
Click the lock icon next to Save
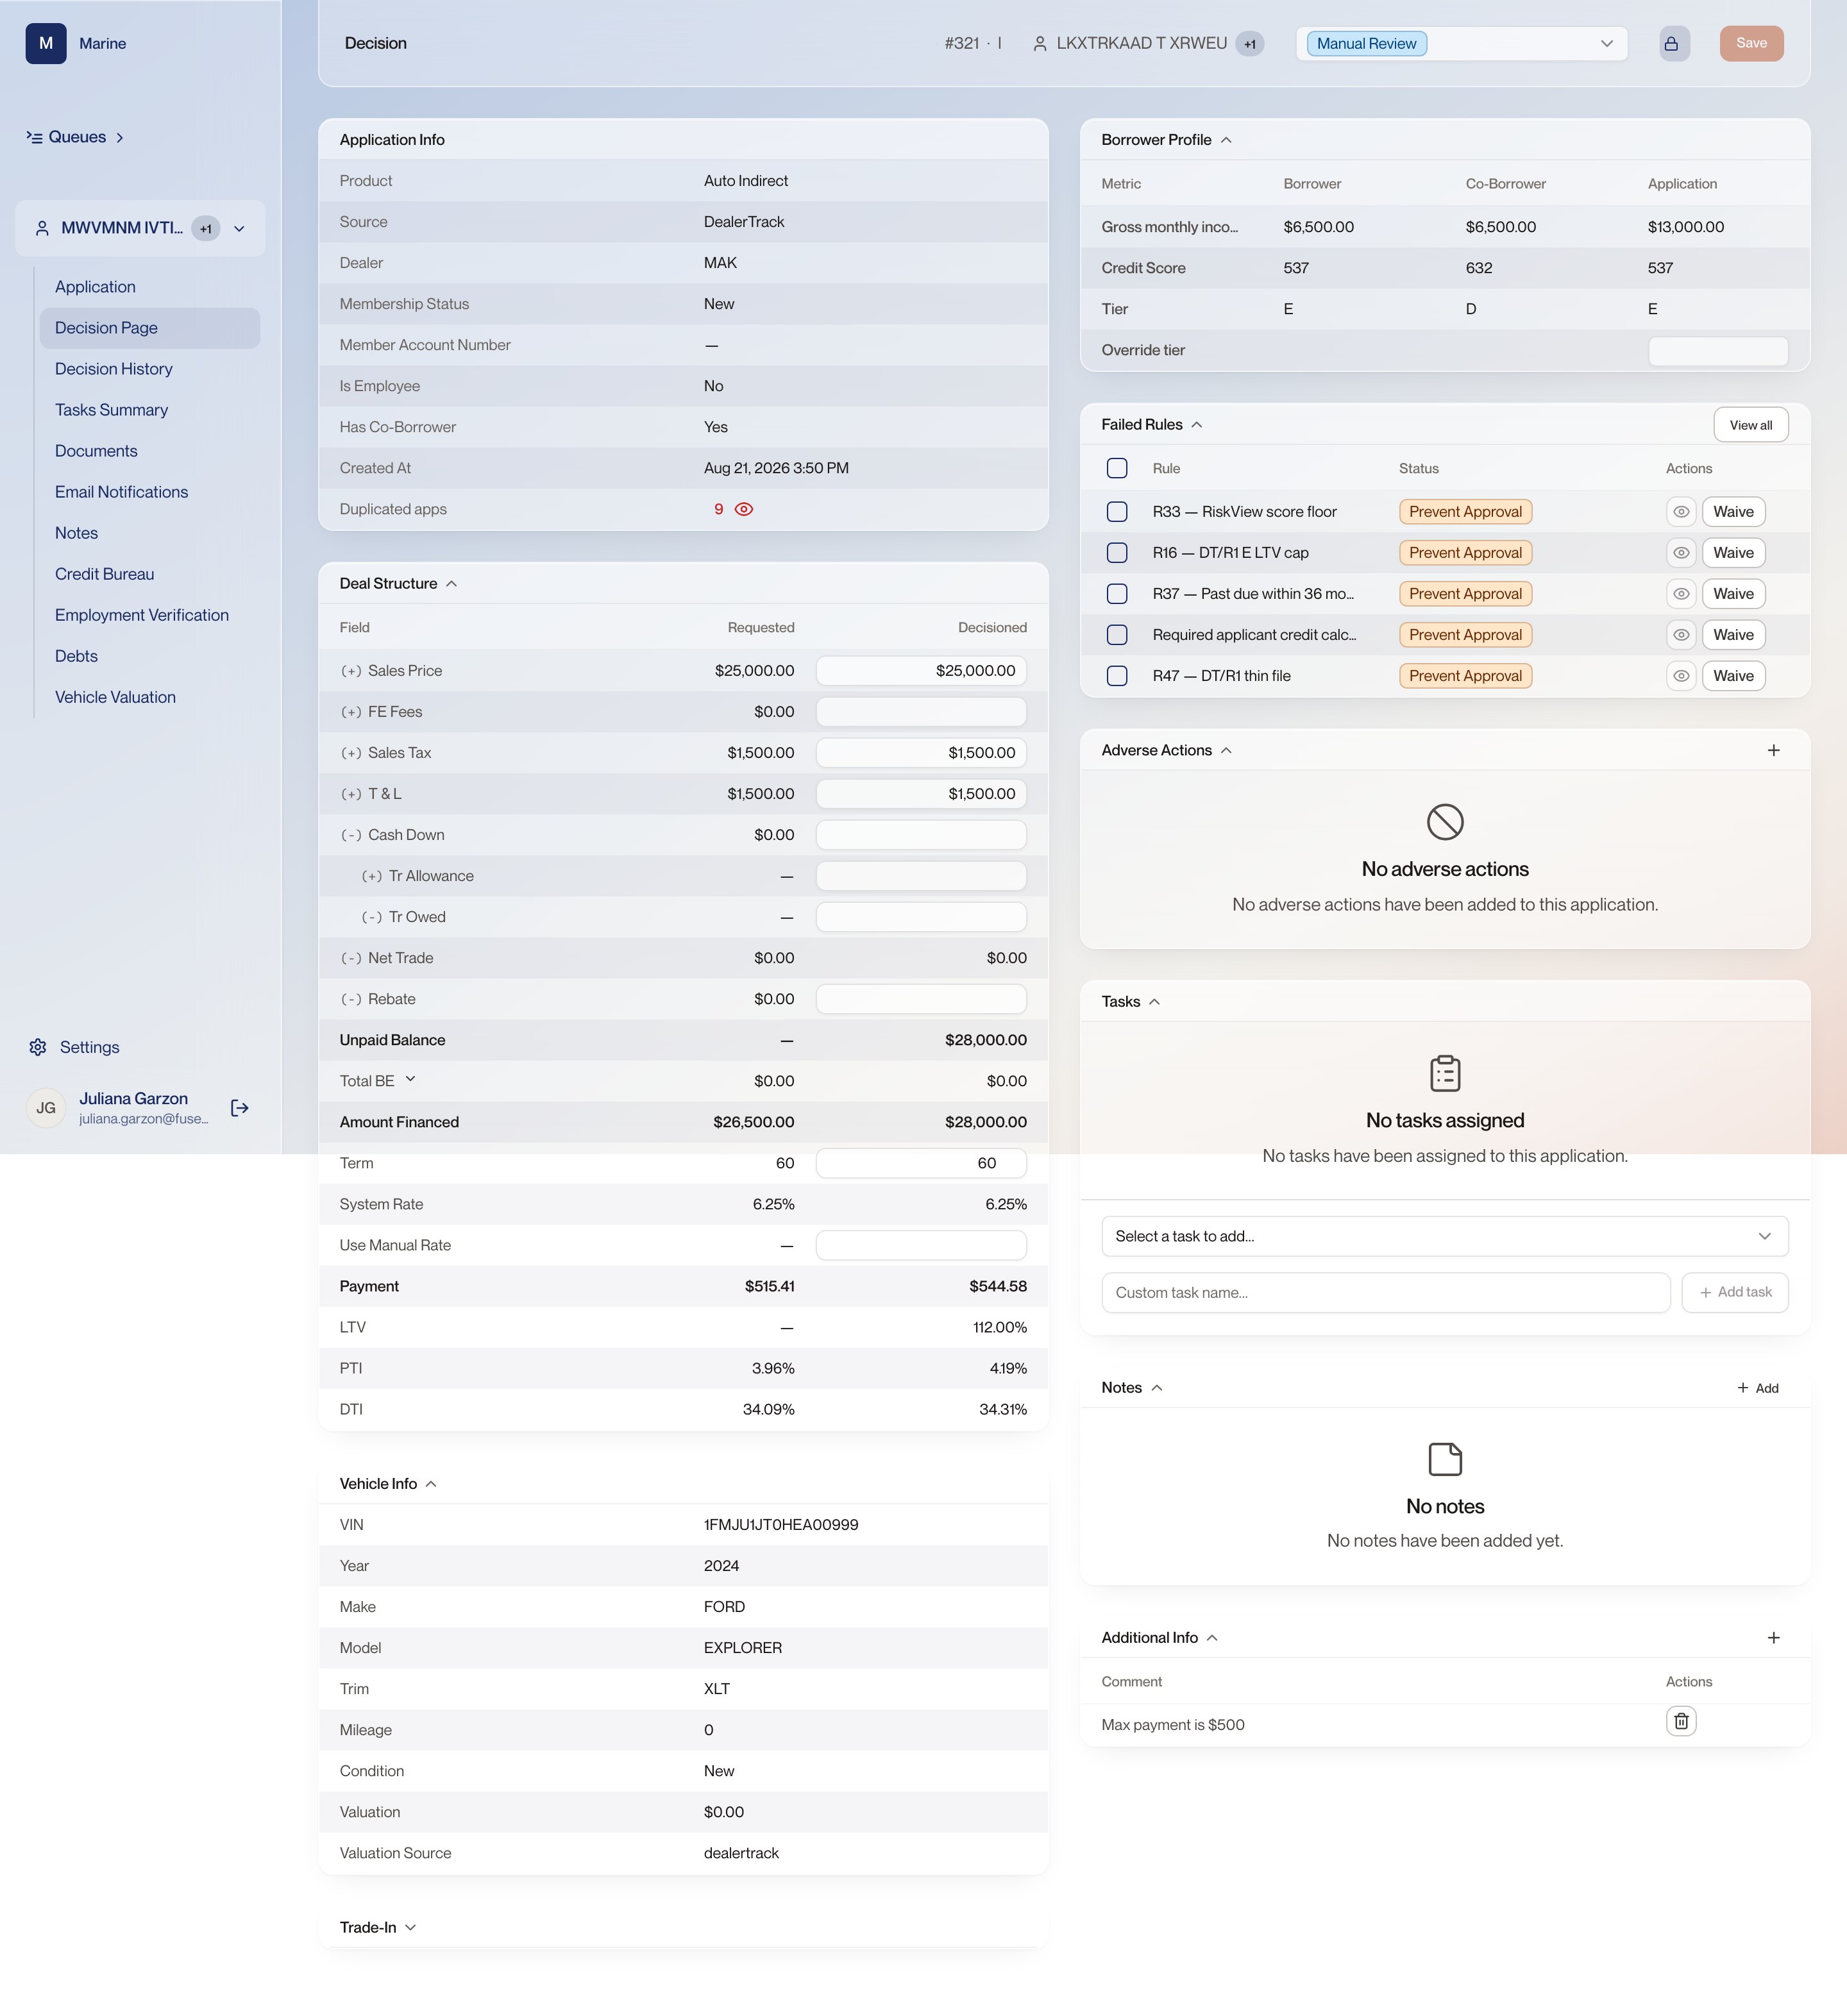tap(1674, 43)
